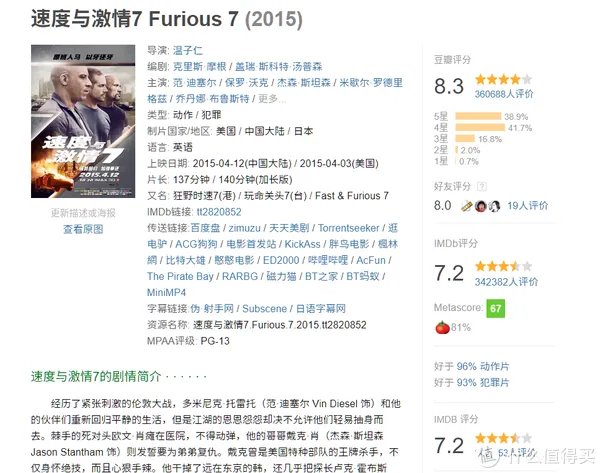Click 更新描述或海报 under the poster
Viewport: 600px width, 473px height.
[82, 213]
